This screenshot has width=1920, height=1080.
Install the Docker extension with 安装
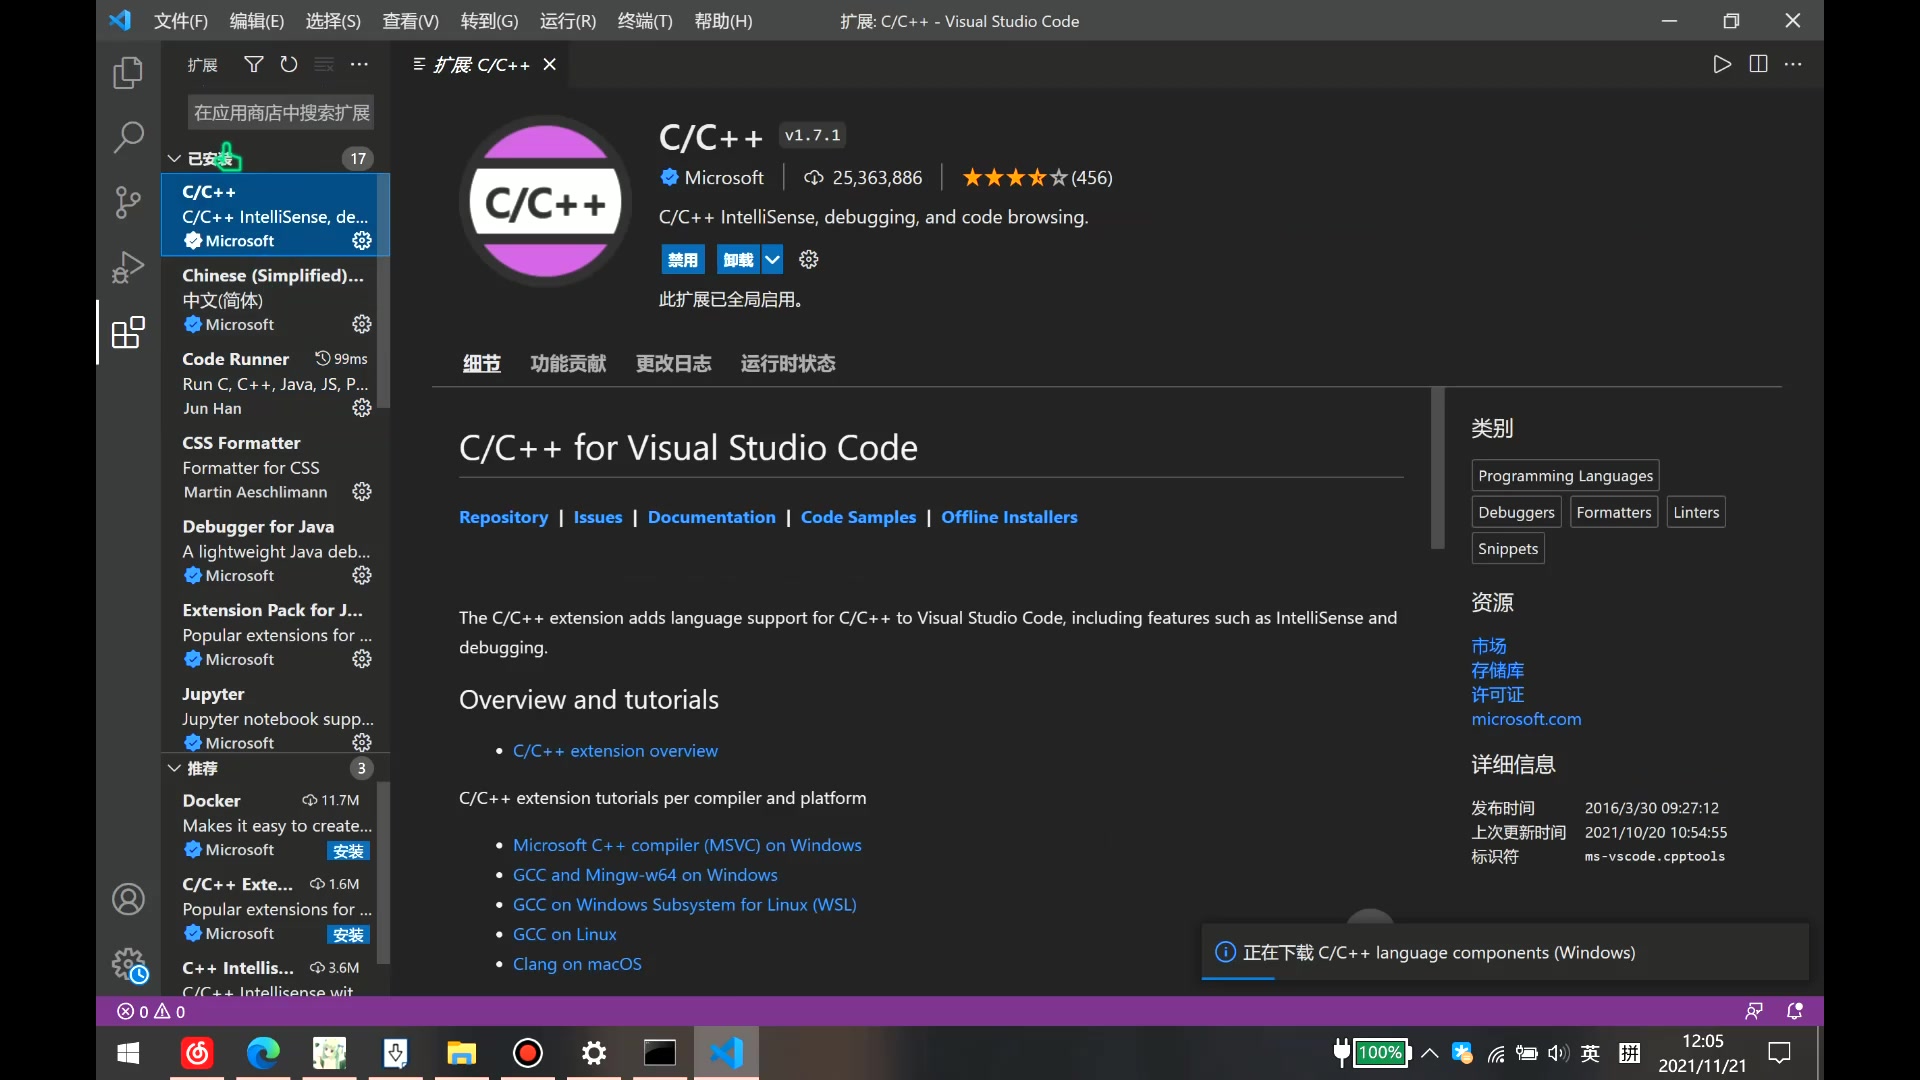[x=347, y=851]
